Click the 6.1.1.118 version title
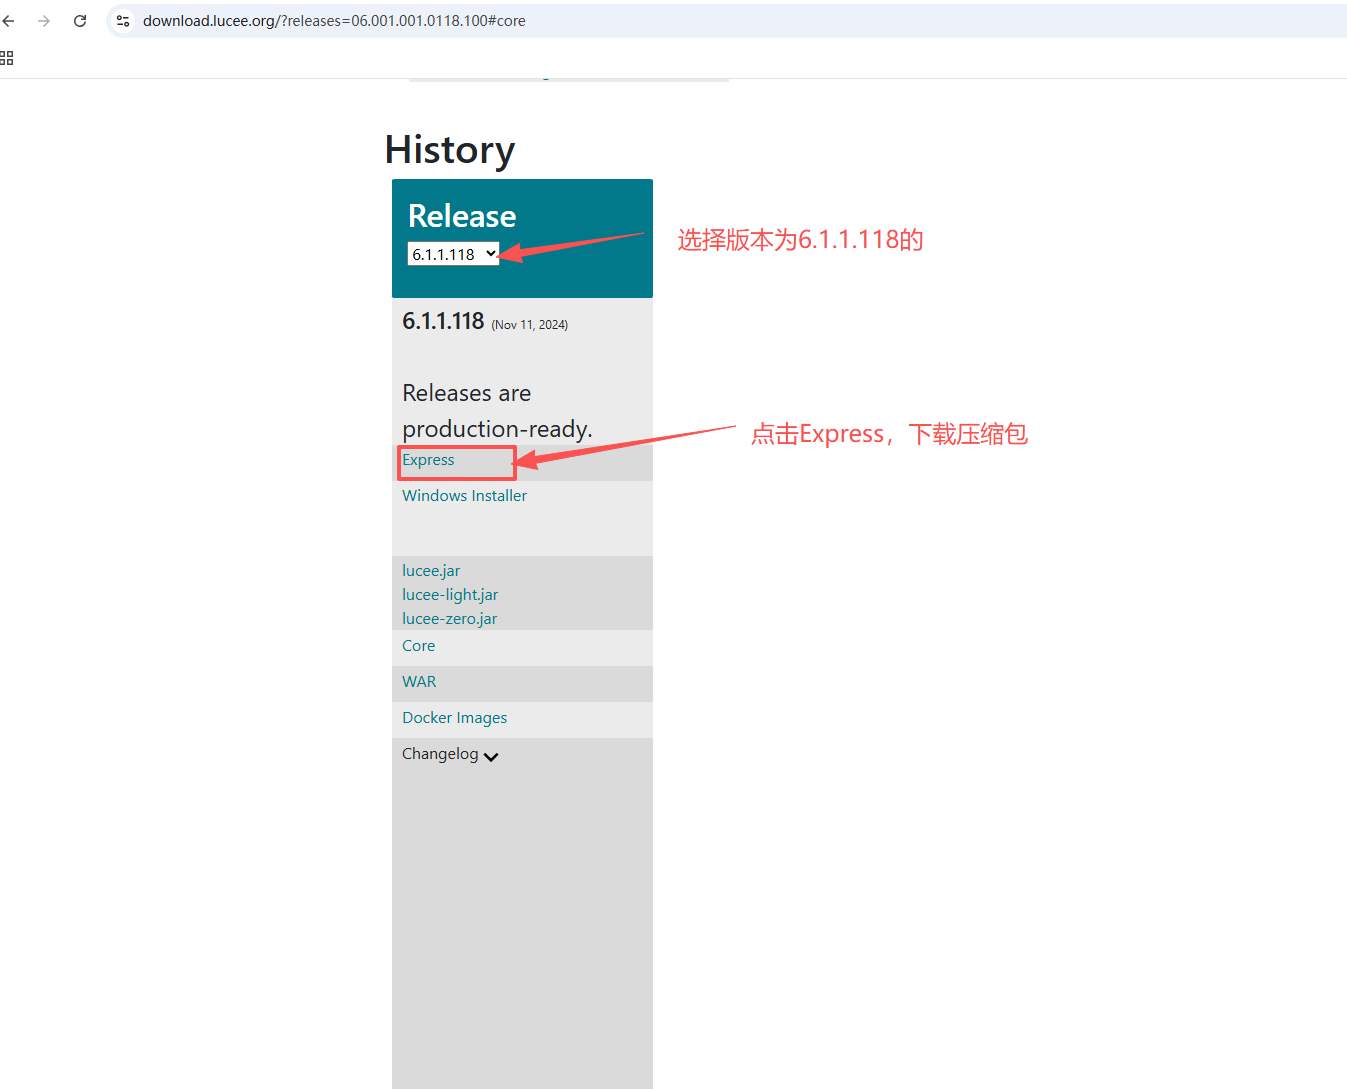This screenshot has height=1089, width=1347. [x=443, y=321]
